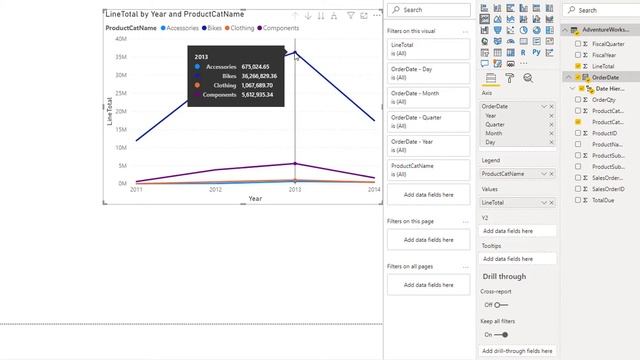Check the SalesOrderID field checkbox

(578, 189)
